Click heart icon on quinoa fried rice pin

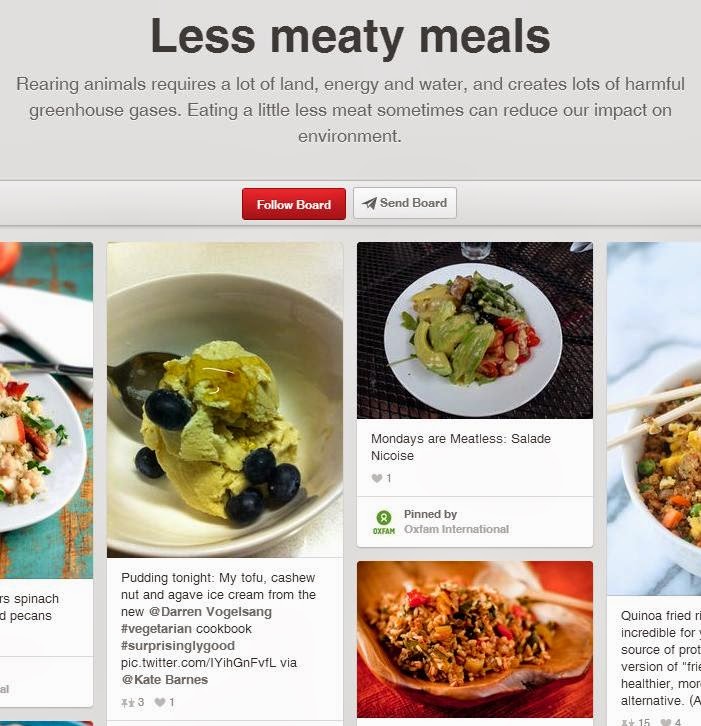click(x=666, y=722)
